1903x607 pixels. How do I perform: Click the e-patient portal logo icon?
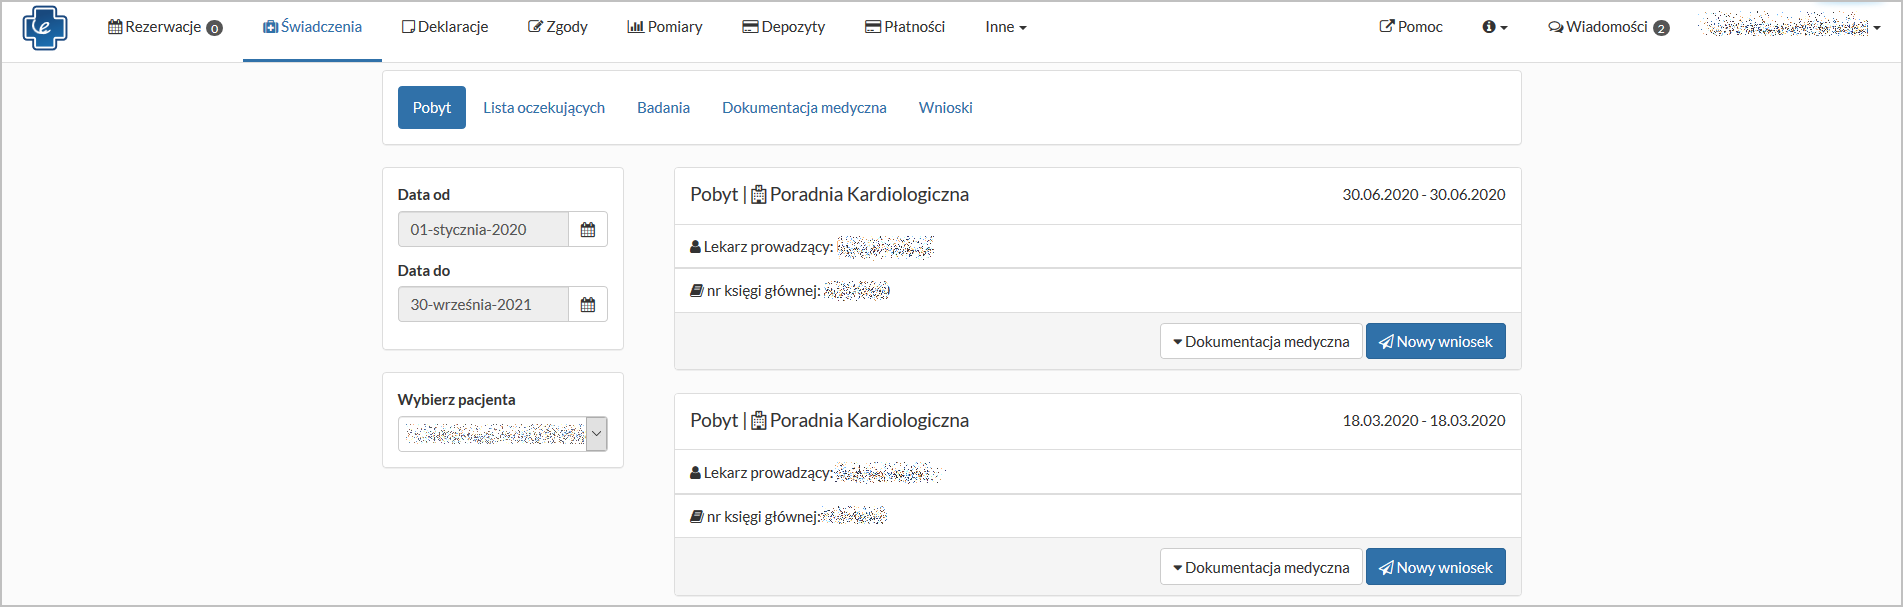(x=45, y=27)
